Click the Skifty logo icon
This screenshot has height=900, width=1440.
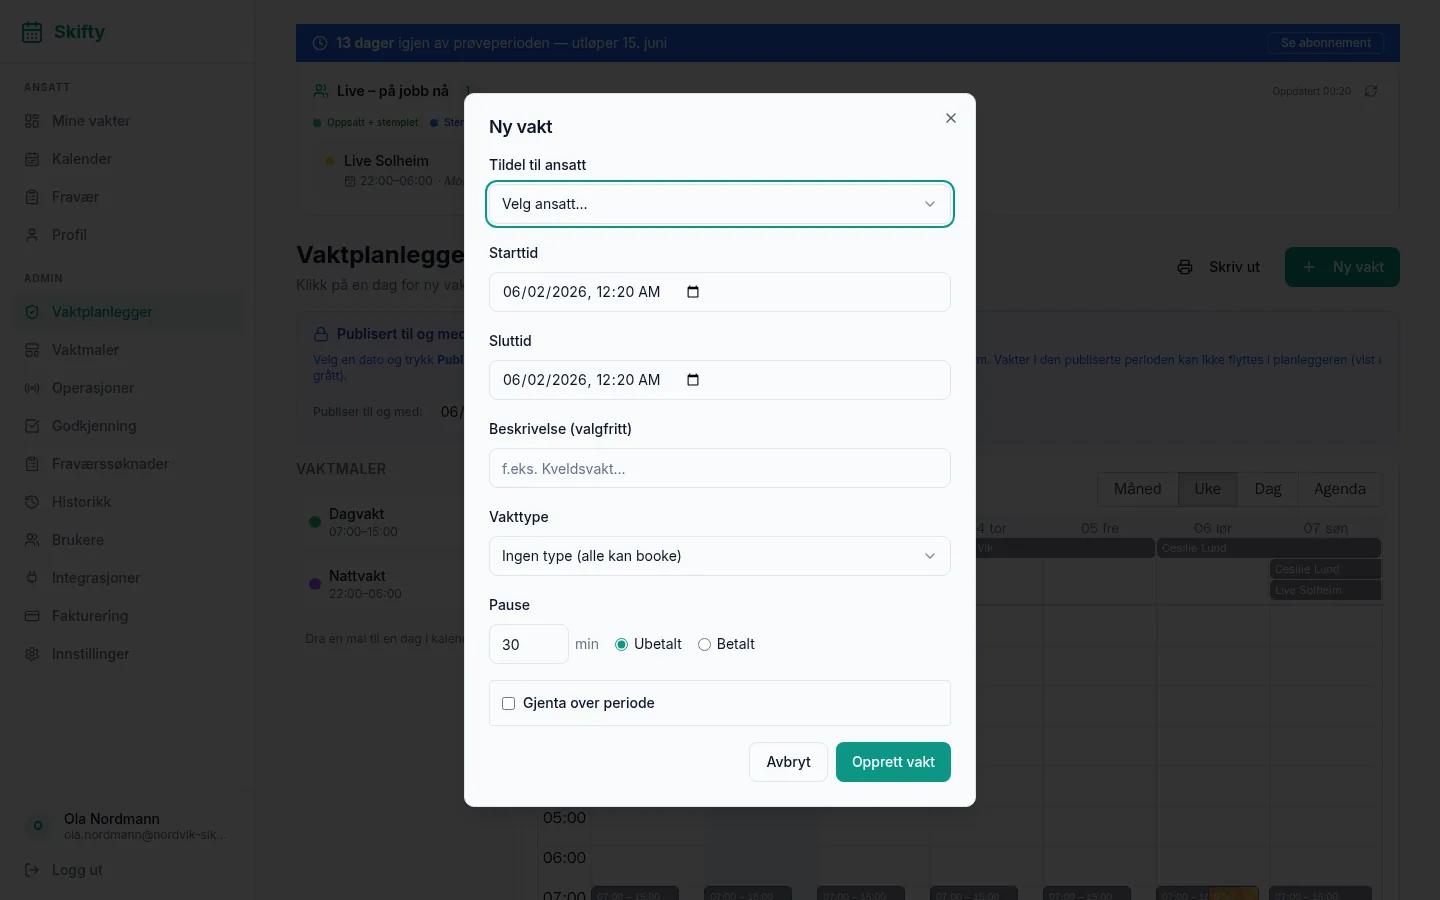pos(32,32)
